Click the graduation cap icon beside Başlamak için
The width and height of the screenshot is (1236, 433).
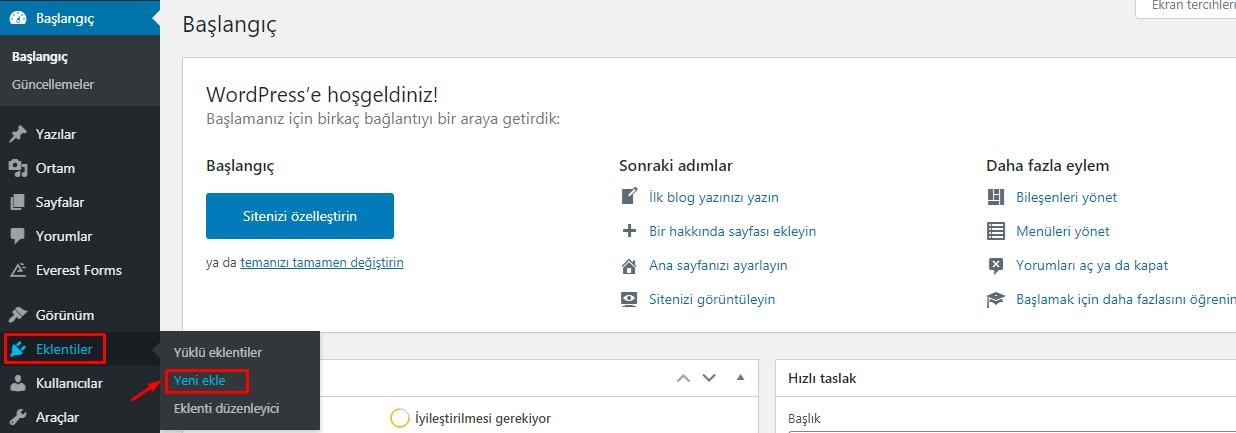[995, 299]
